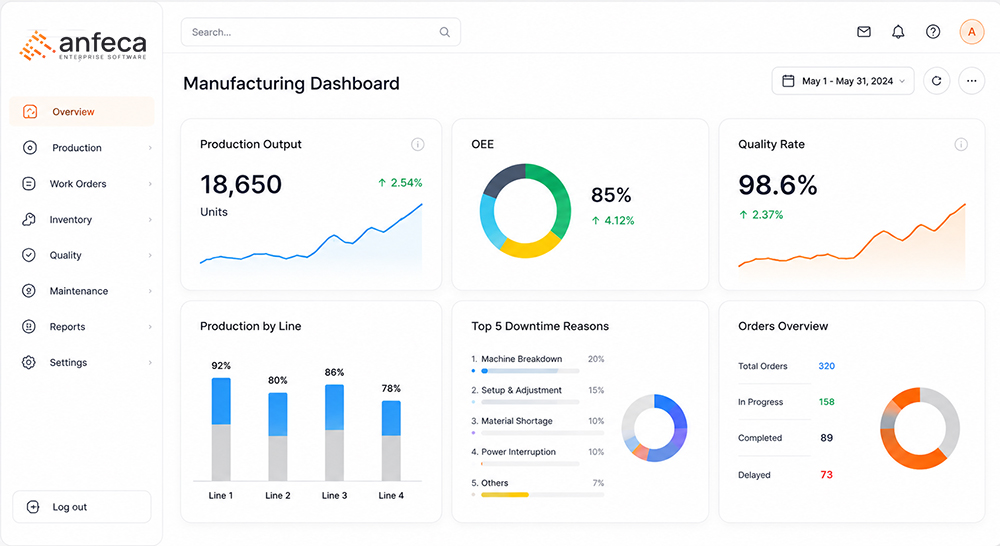
Task: Click the Settings gear icon
Action: click(29, 362)
